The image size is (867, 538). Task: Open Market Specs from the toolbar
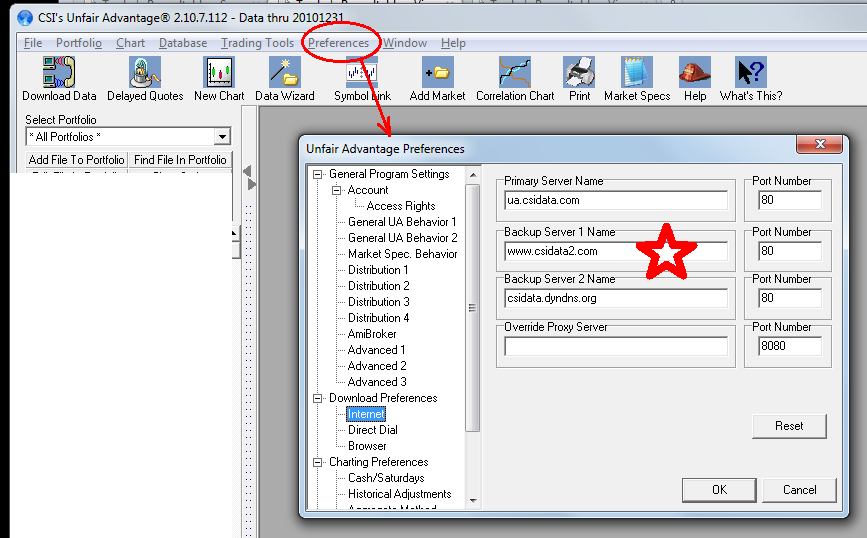click(x=637, y=72)
